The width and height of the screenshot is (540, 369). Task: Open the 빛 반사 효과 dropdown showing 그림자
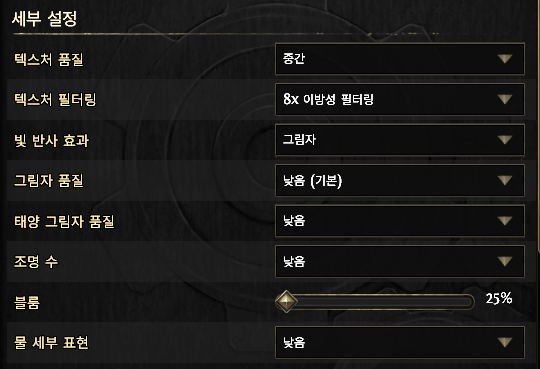400,140
